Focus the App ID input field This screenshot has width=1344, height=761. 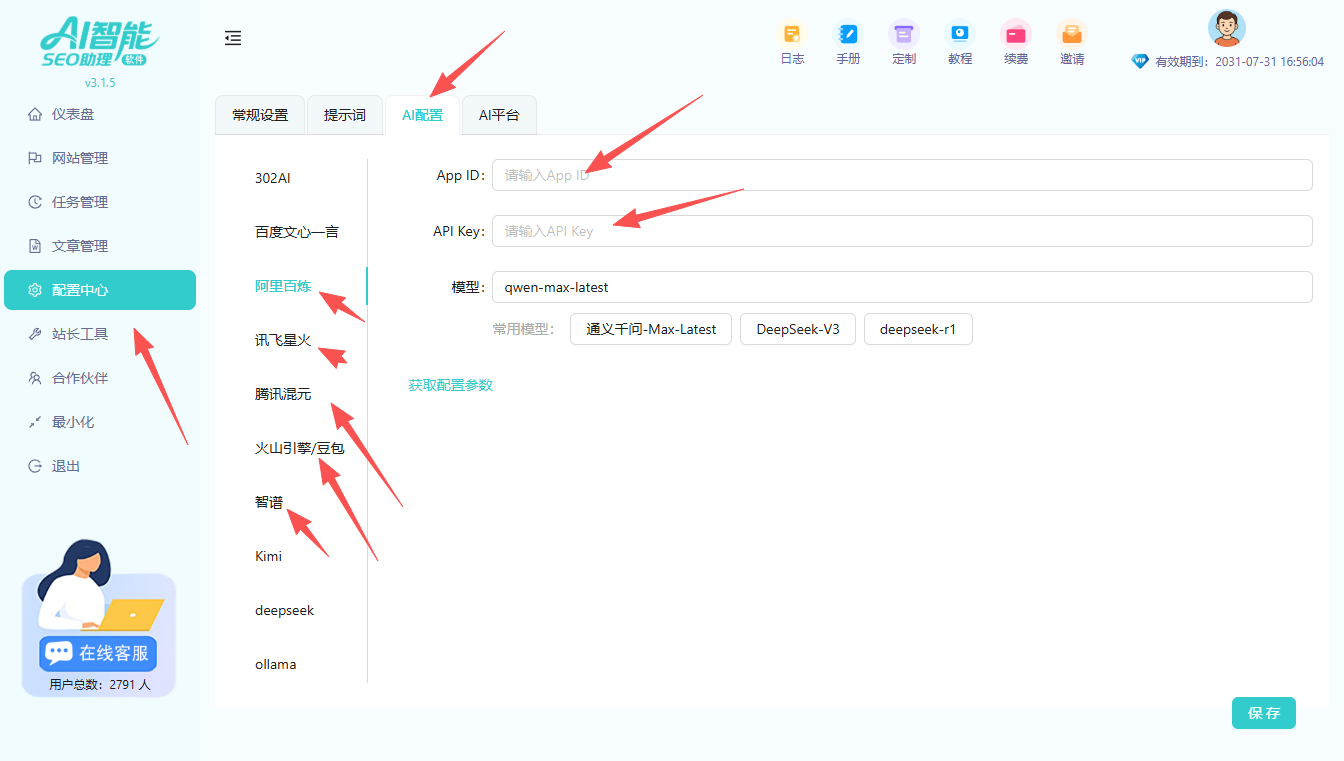[900, 175]
